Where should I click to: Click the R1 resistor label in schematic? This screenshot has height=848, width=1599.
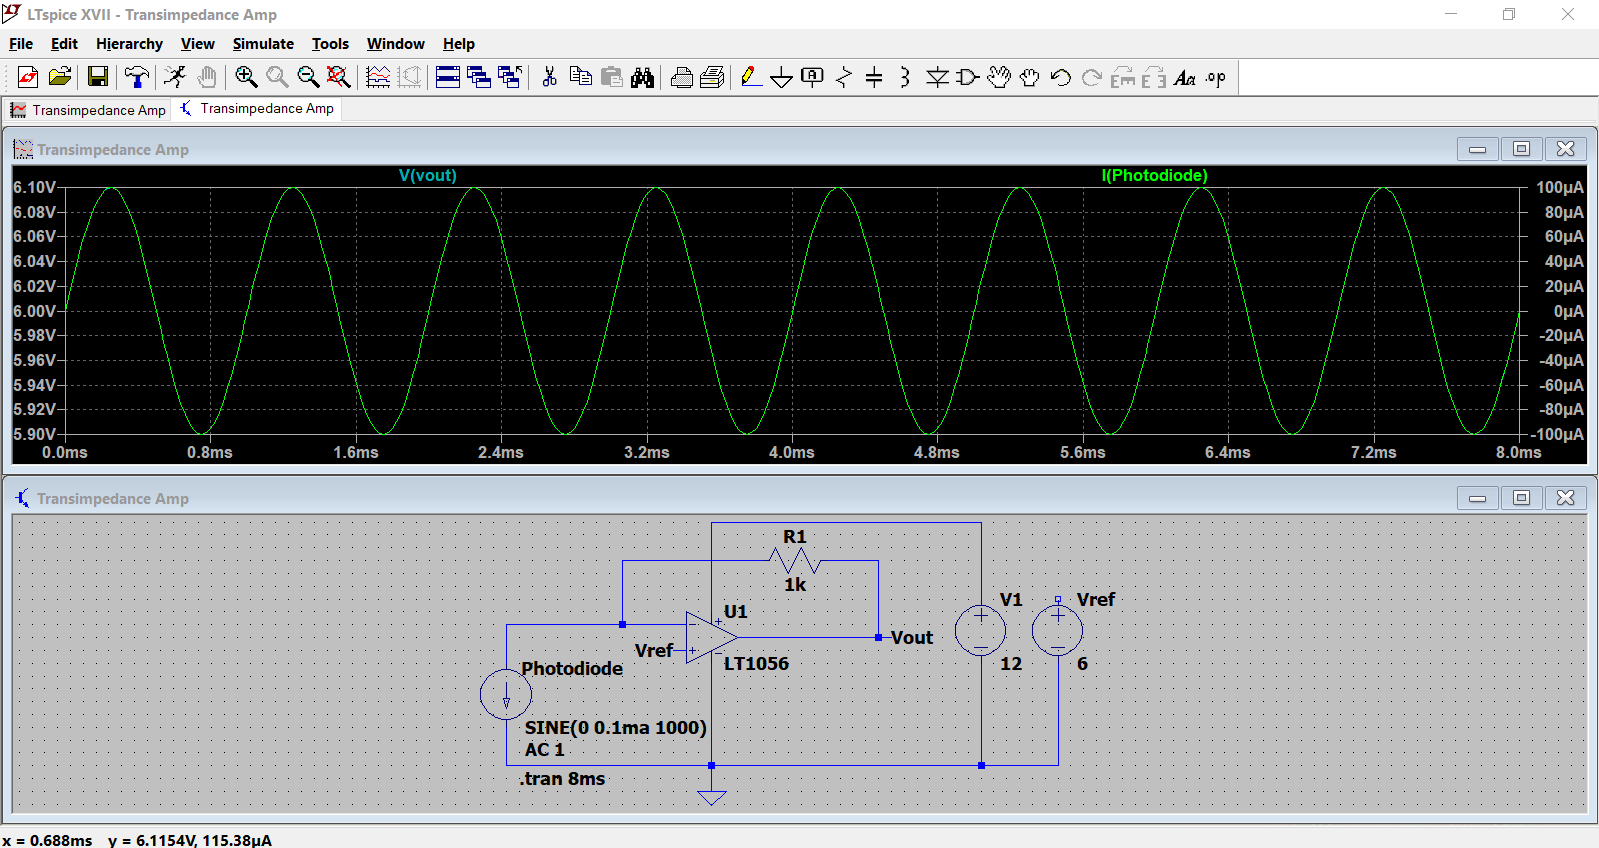(x=794, y=537)
